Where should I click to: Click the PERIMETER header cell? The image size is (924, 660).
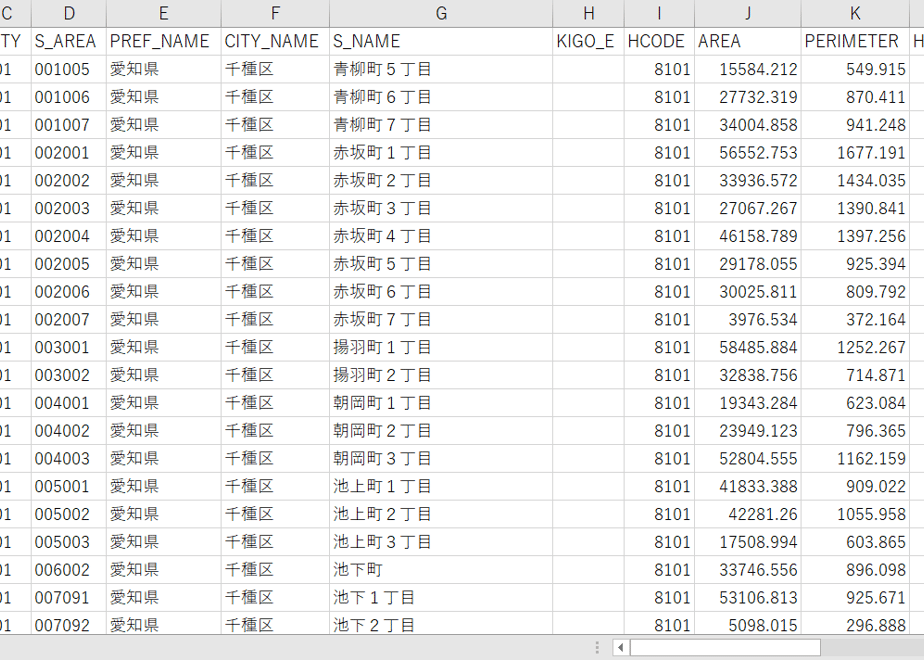point(855,41)
